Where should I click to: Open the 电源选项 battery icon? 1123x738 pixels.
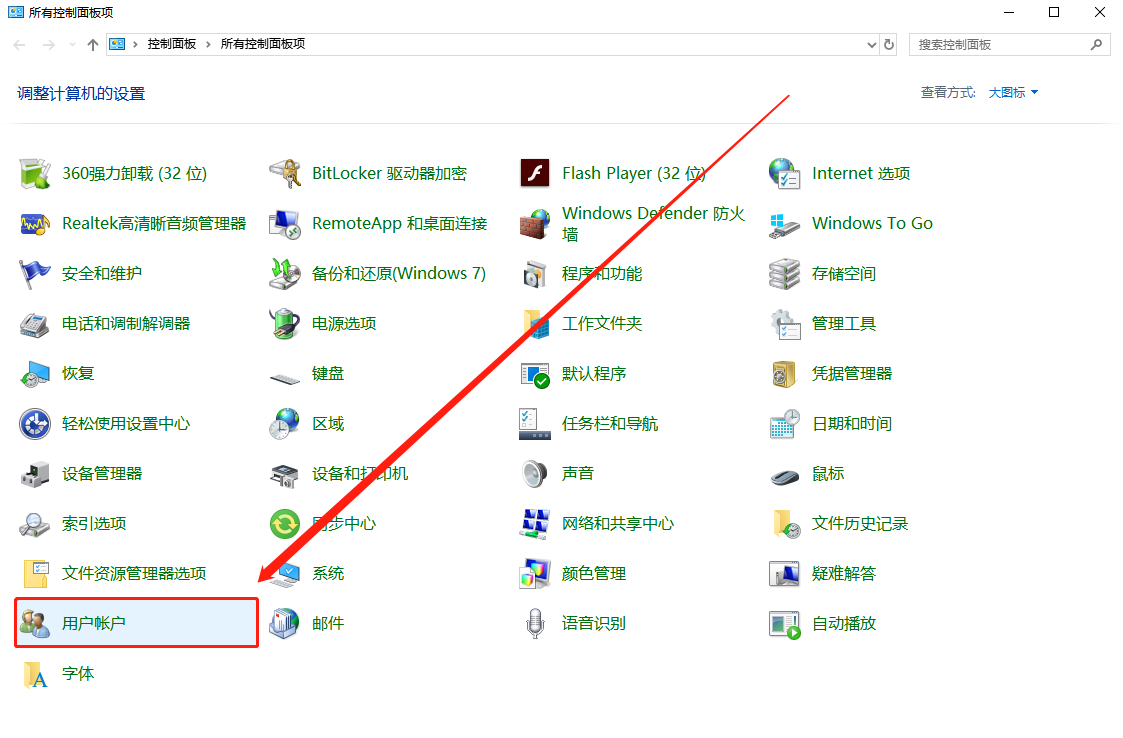[x=284, y=324]
